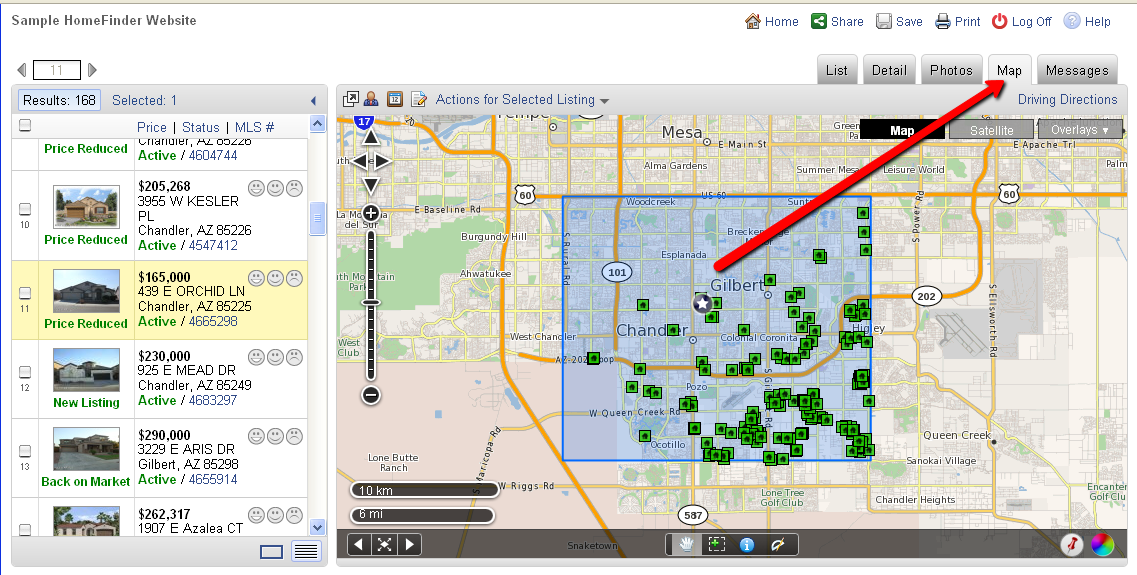Screen dimensions: 1137x575
Task: Click the results list scrollbar thumb
Action: click(x=318, y=219)
